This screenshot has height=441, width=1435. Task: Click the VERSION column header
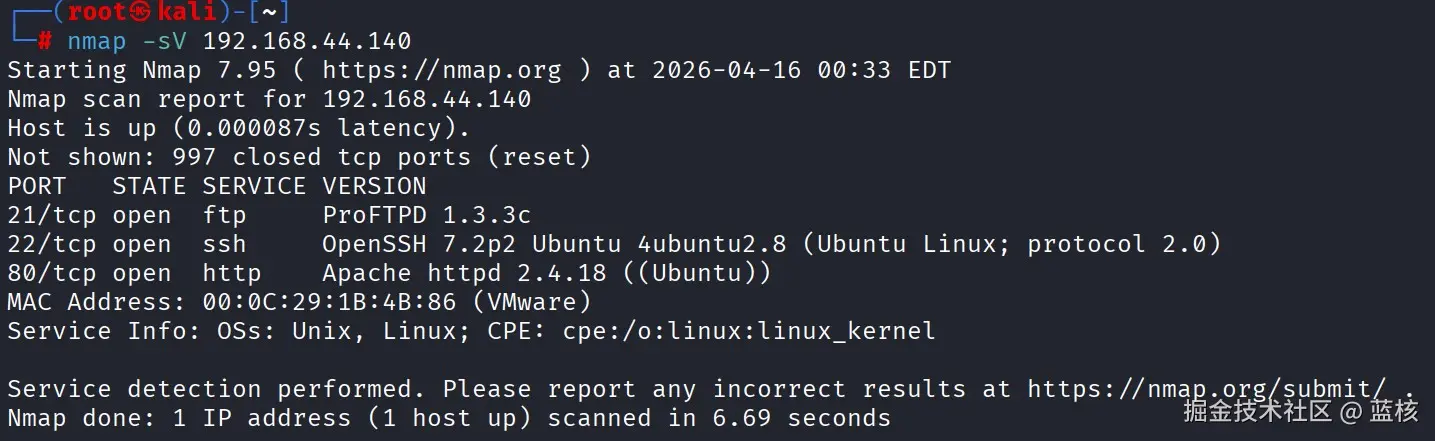[x=374, y=186]
